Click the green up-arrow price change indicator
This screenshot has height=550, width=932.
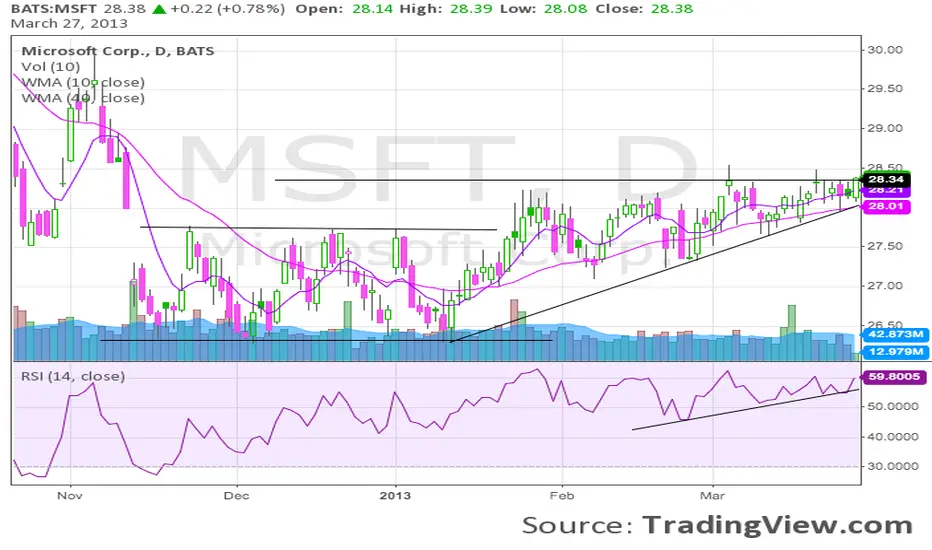click(x=159, y=9)
